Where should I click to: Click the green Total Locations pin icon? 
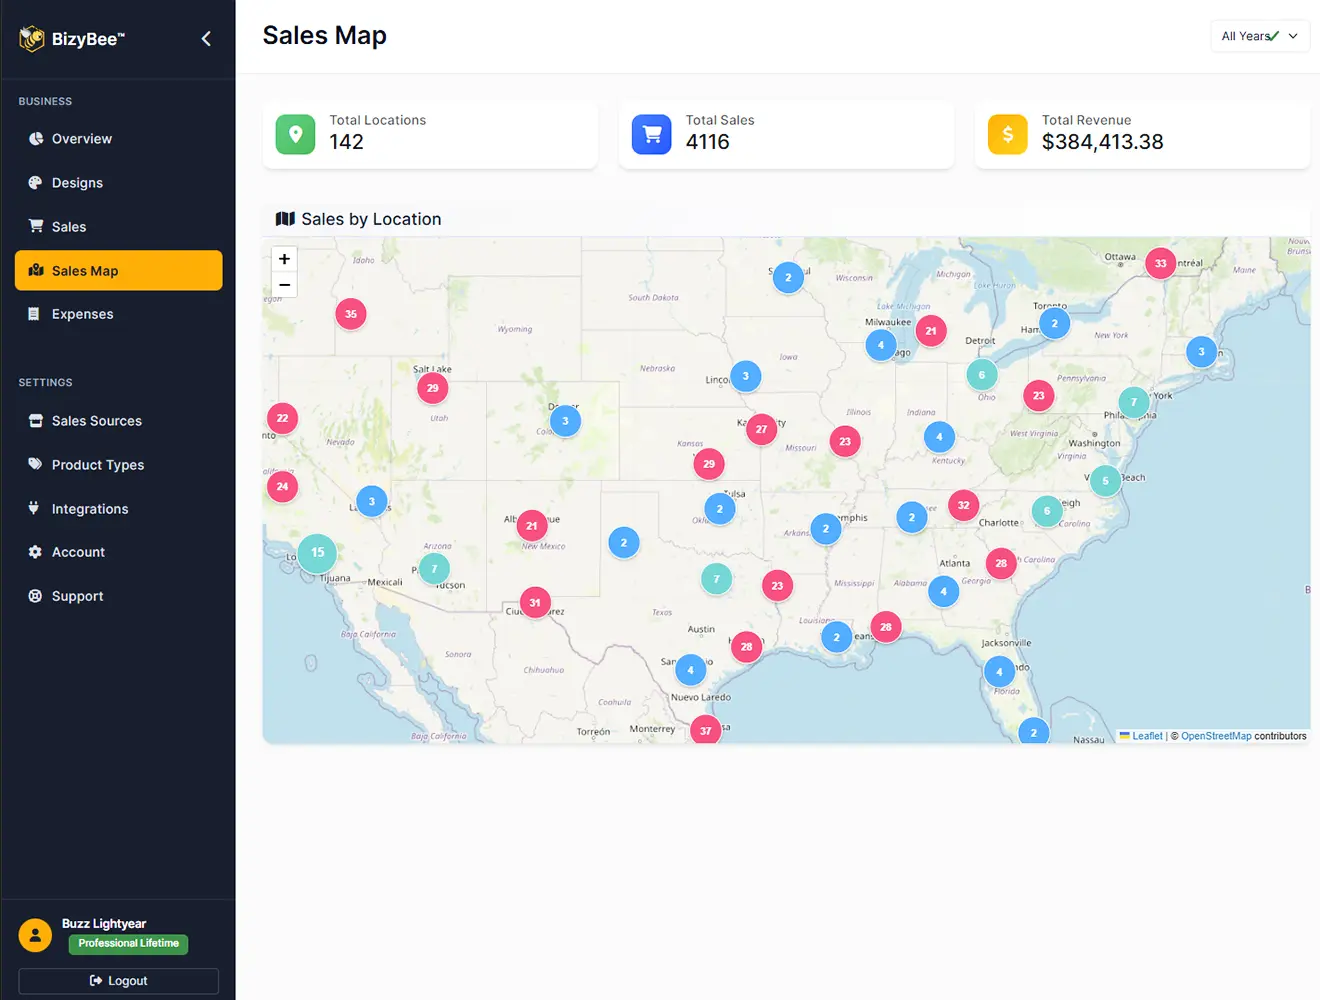tap(294, 134)
